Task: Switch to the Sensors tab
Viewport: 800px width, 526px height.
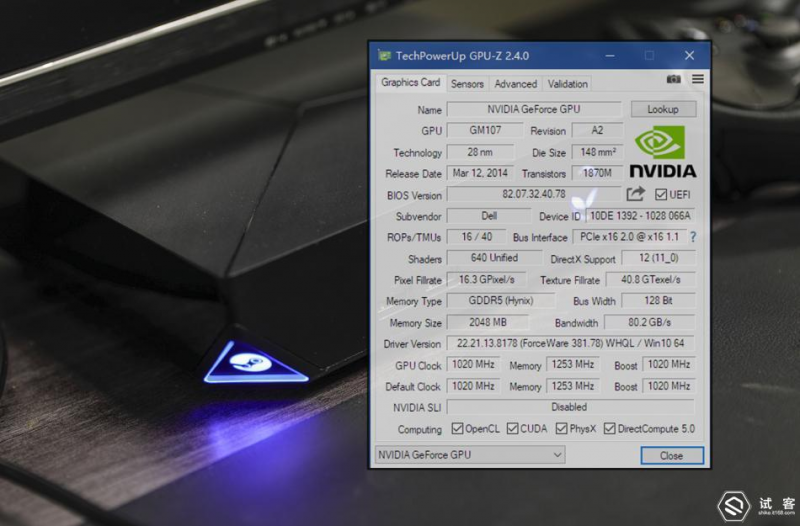Action: point(467,84)
